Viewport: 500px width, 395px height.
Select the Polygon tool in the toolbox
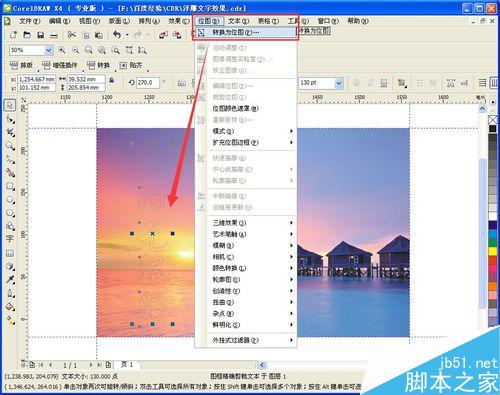(10, 213)
